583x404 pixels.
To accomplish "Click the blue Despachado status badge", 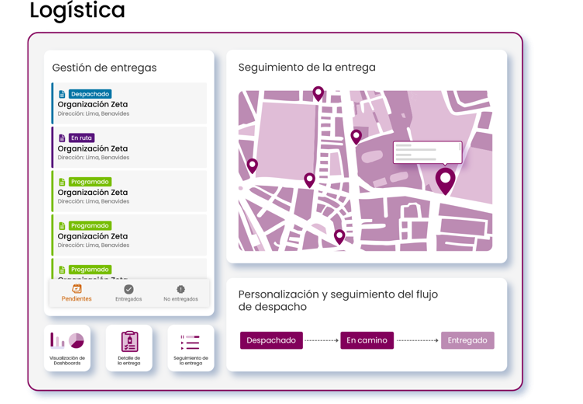I will [90, 94].
